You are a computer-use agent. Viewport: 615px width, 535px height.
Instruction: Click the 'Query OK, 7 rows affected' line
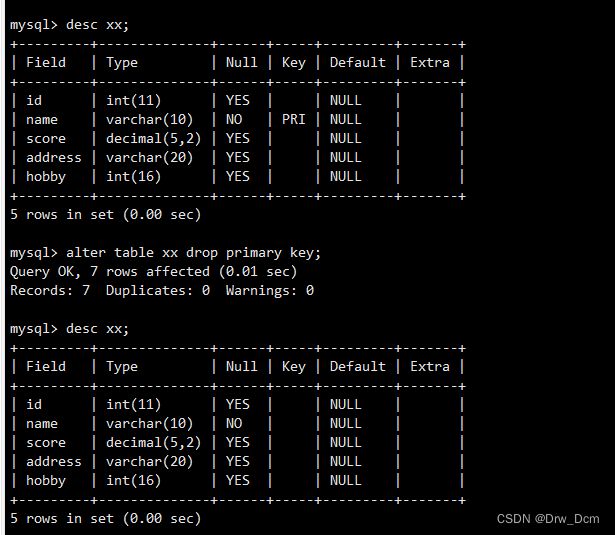153,271
